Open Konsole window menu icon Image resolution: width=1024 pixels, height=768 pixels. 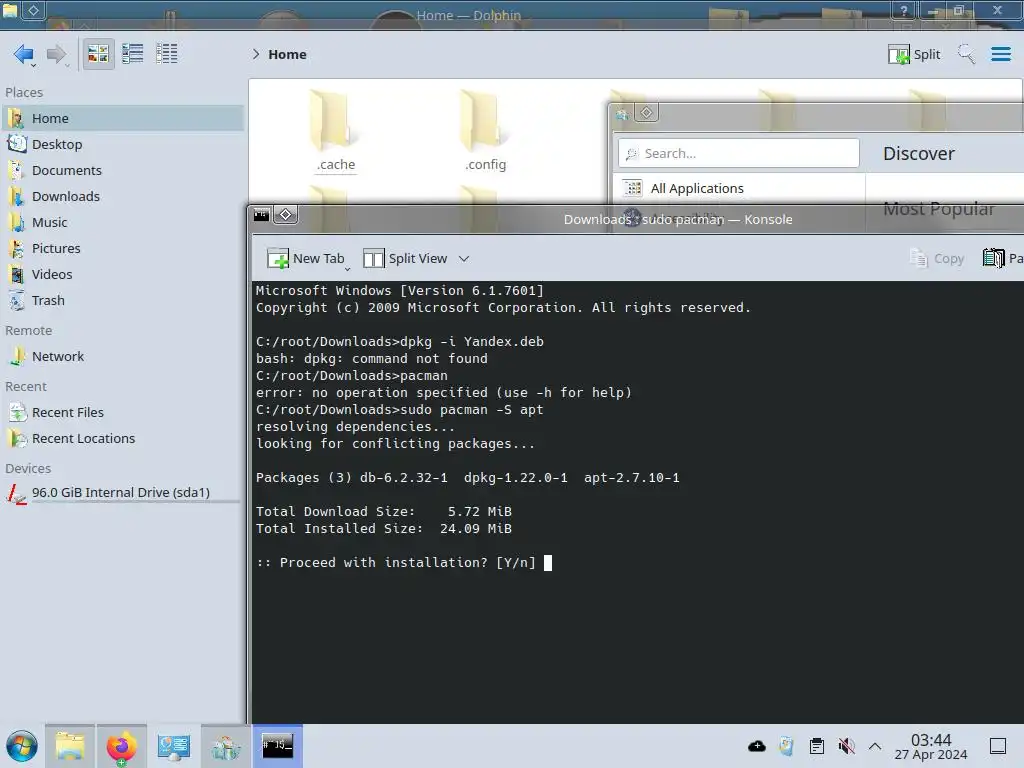pos(261,215)
